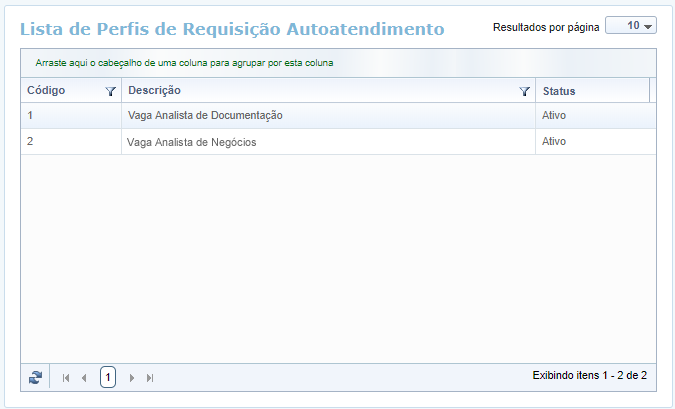This screenshot has width=675, height=409.
Task: Select page number 1 in the pager
Action: click(108, 377)
